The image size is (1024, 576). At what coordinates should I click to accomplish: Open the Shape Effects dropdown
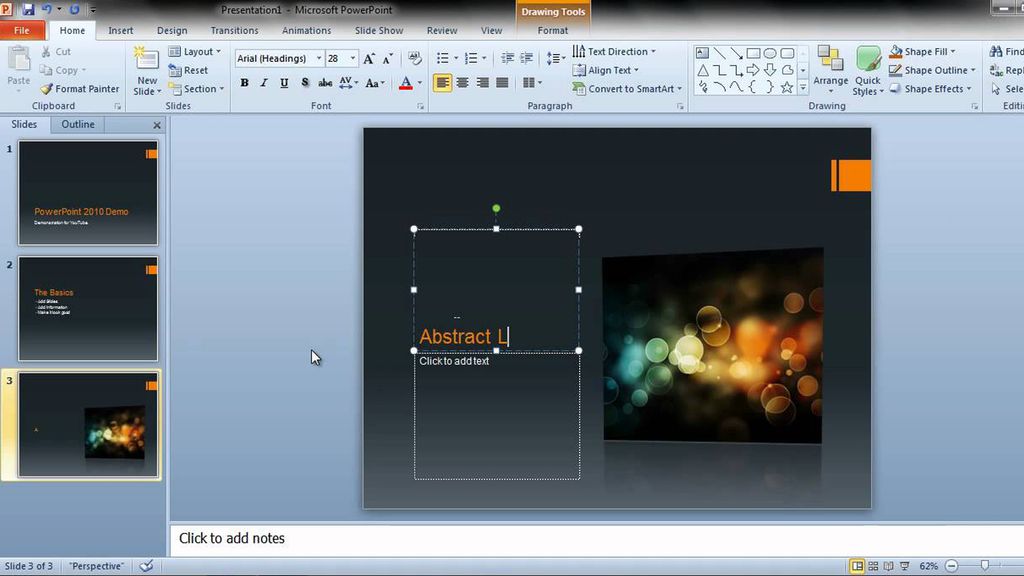pos(931,89)
